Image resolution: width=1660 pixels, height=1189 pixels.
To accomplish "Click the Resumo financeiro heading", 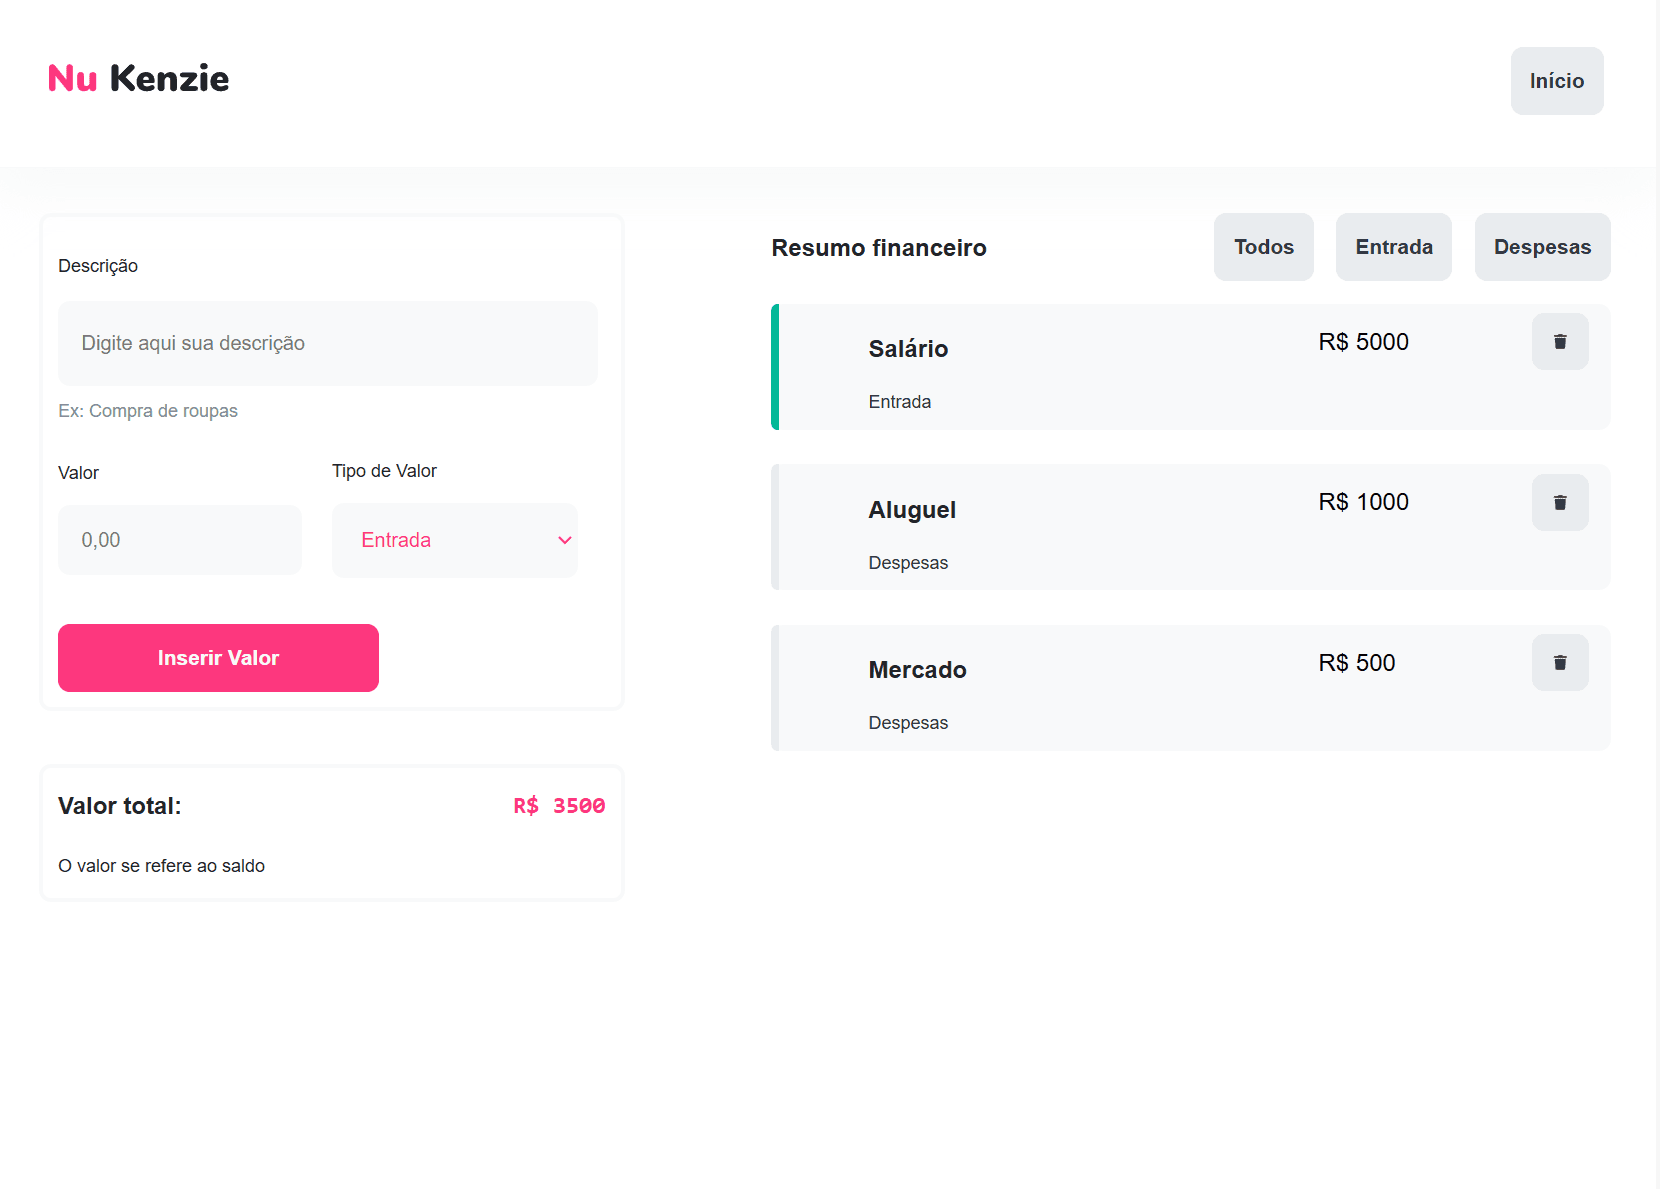I will [879, 248].
